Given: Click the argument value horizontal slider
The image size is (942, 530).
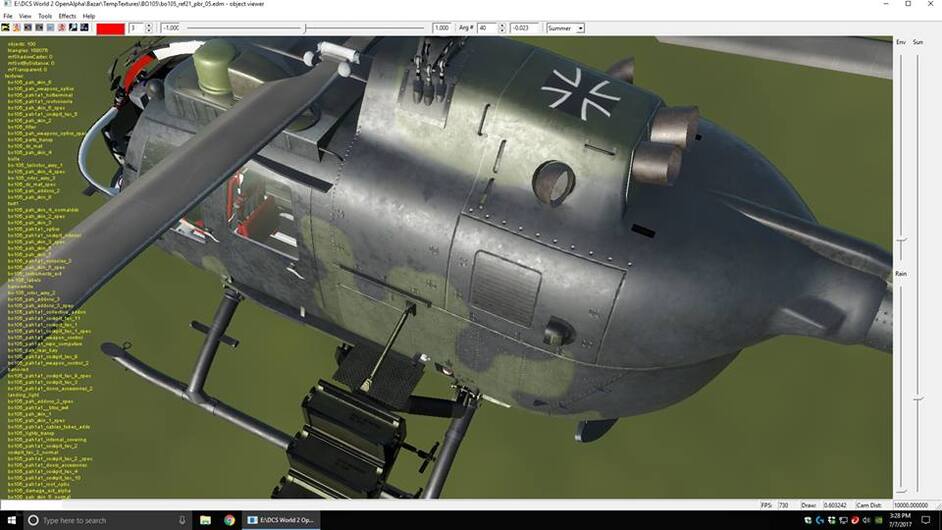Looking at the screenshot, I should pos(305,28).
